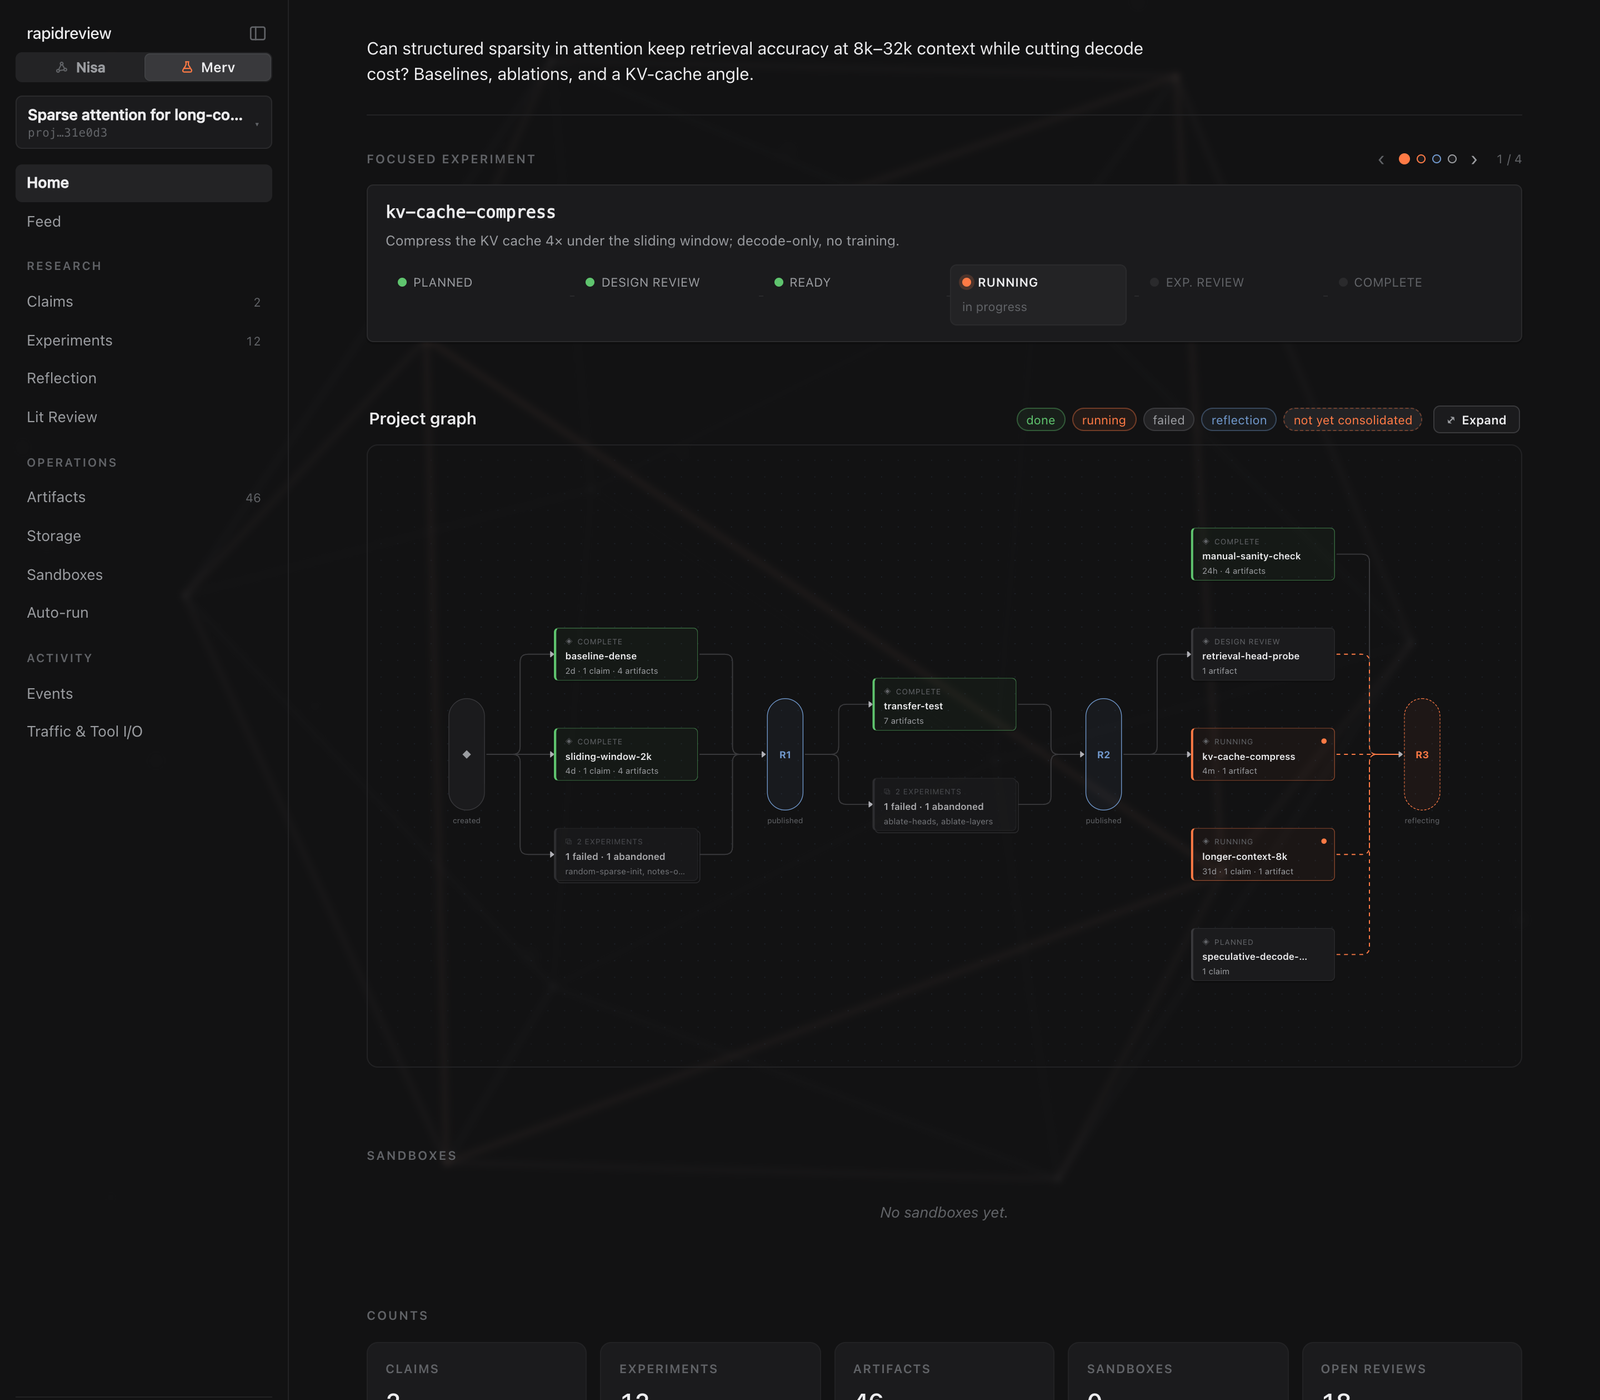
Task: Expand the project graph
Action: (1476, 420)
